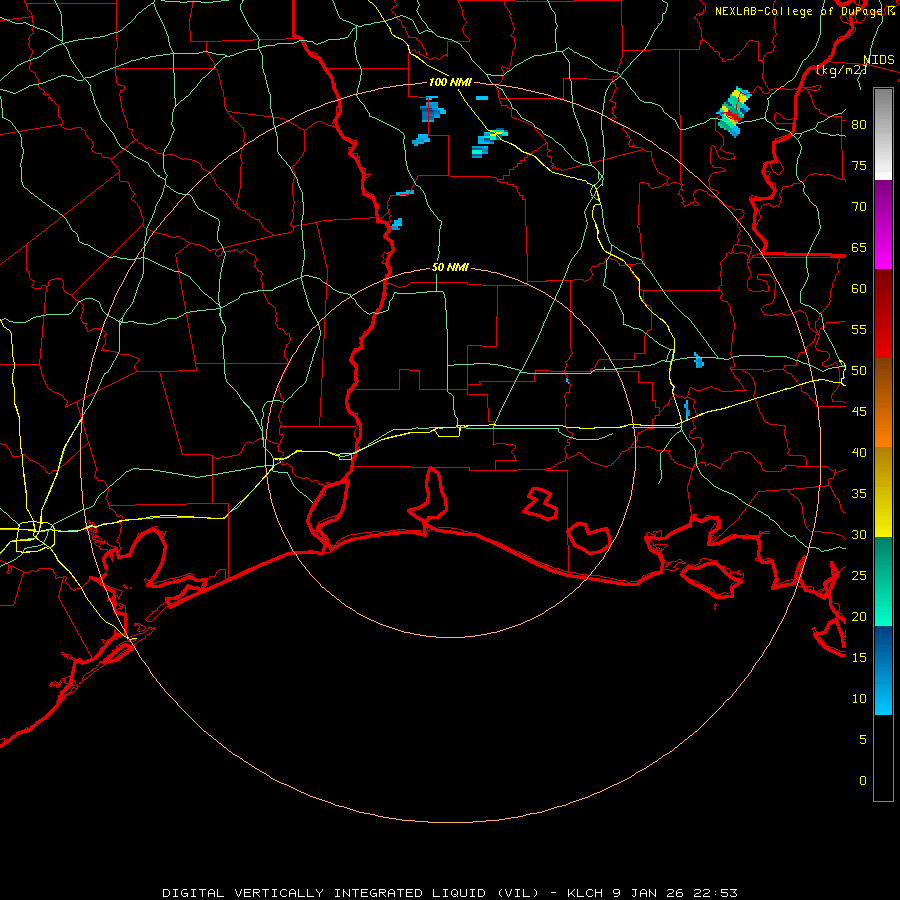Click the 45 value on the color scale

tap(859, 412)
